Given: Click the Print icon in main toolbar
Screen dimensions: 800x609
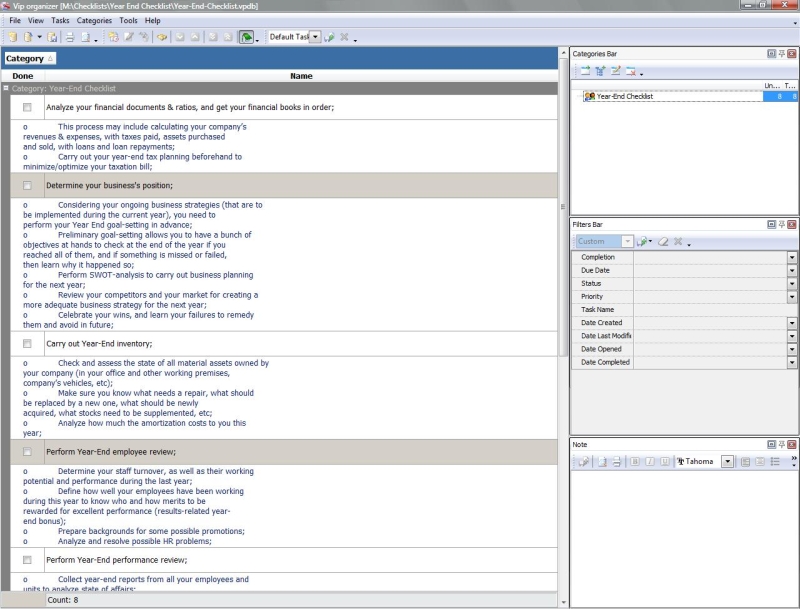Looking at the screenshot, I should coord(70,37).
